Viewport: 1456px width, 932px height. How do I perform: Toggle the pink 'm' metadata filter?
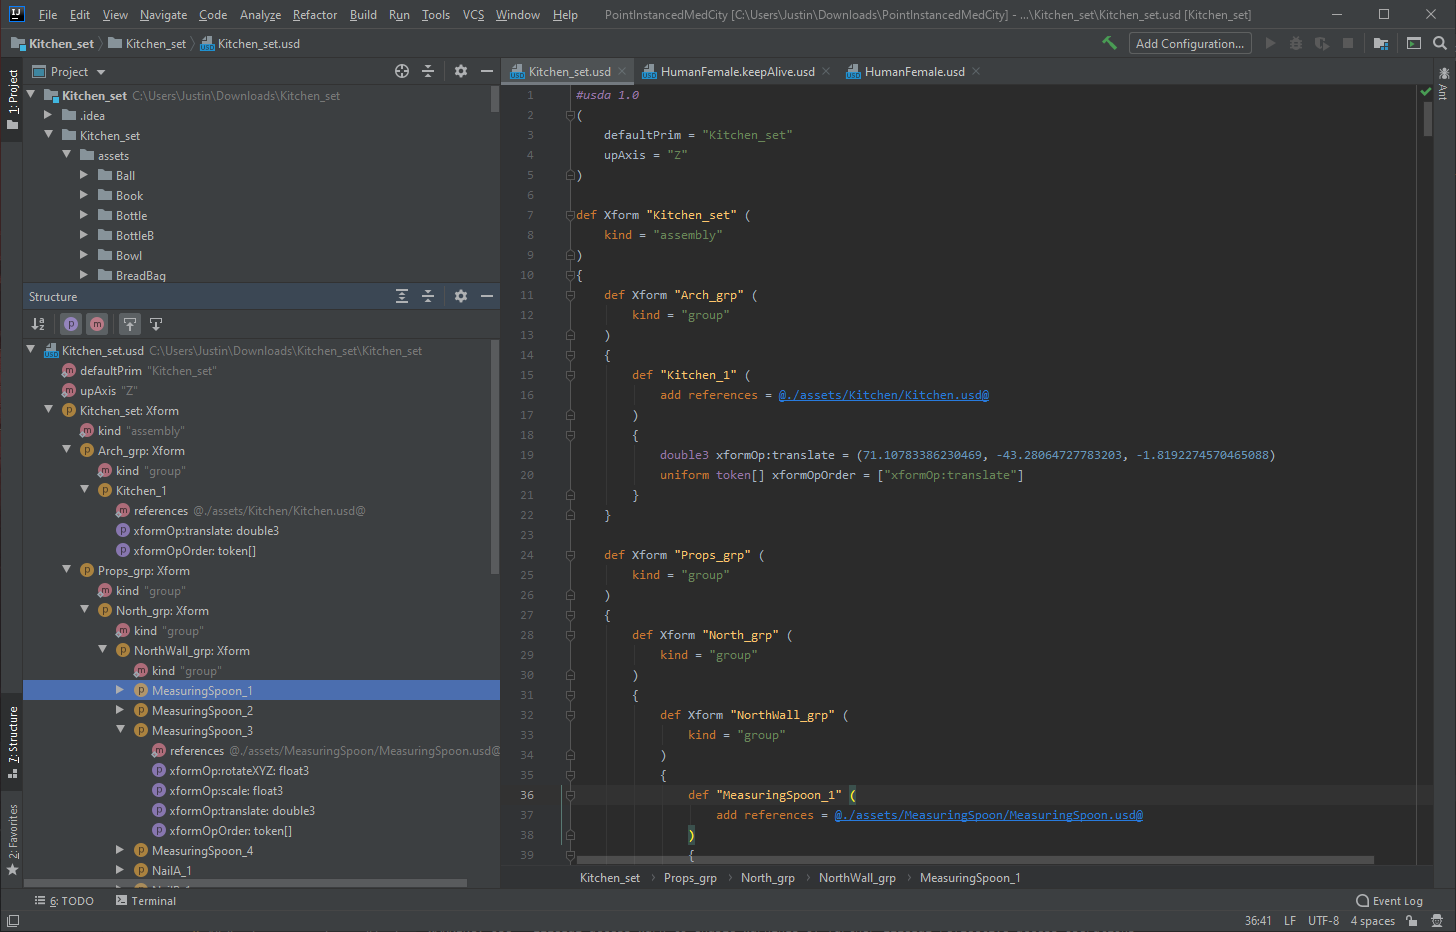coord(97,324)
